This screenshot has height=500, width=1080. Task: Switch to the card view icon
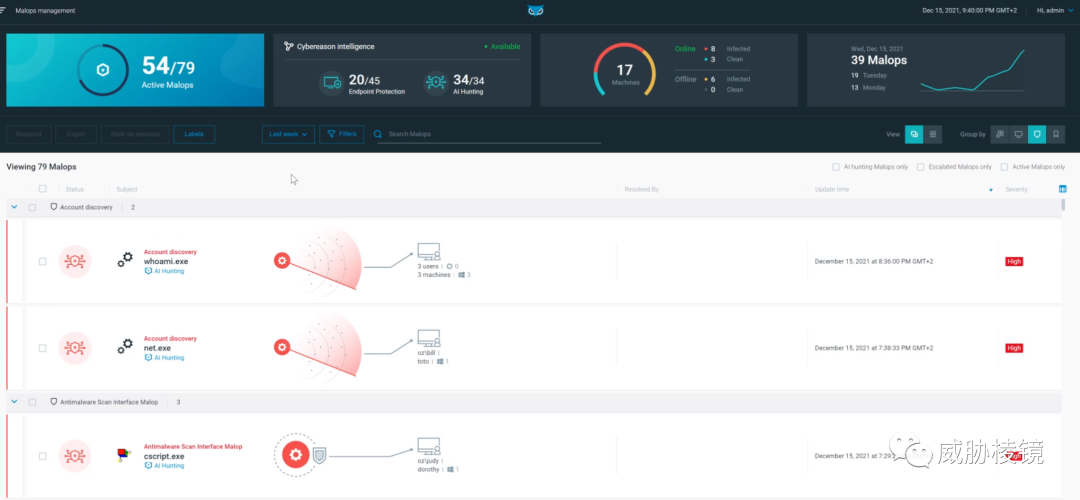914,134
